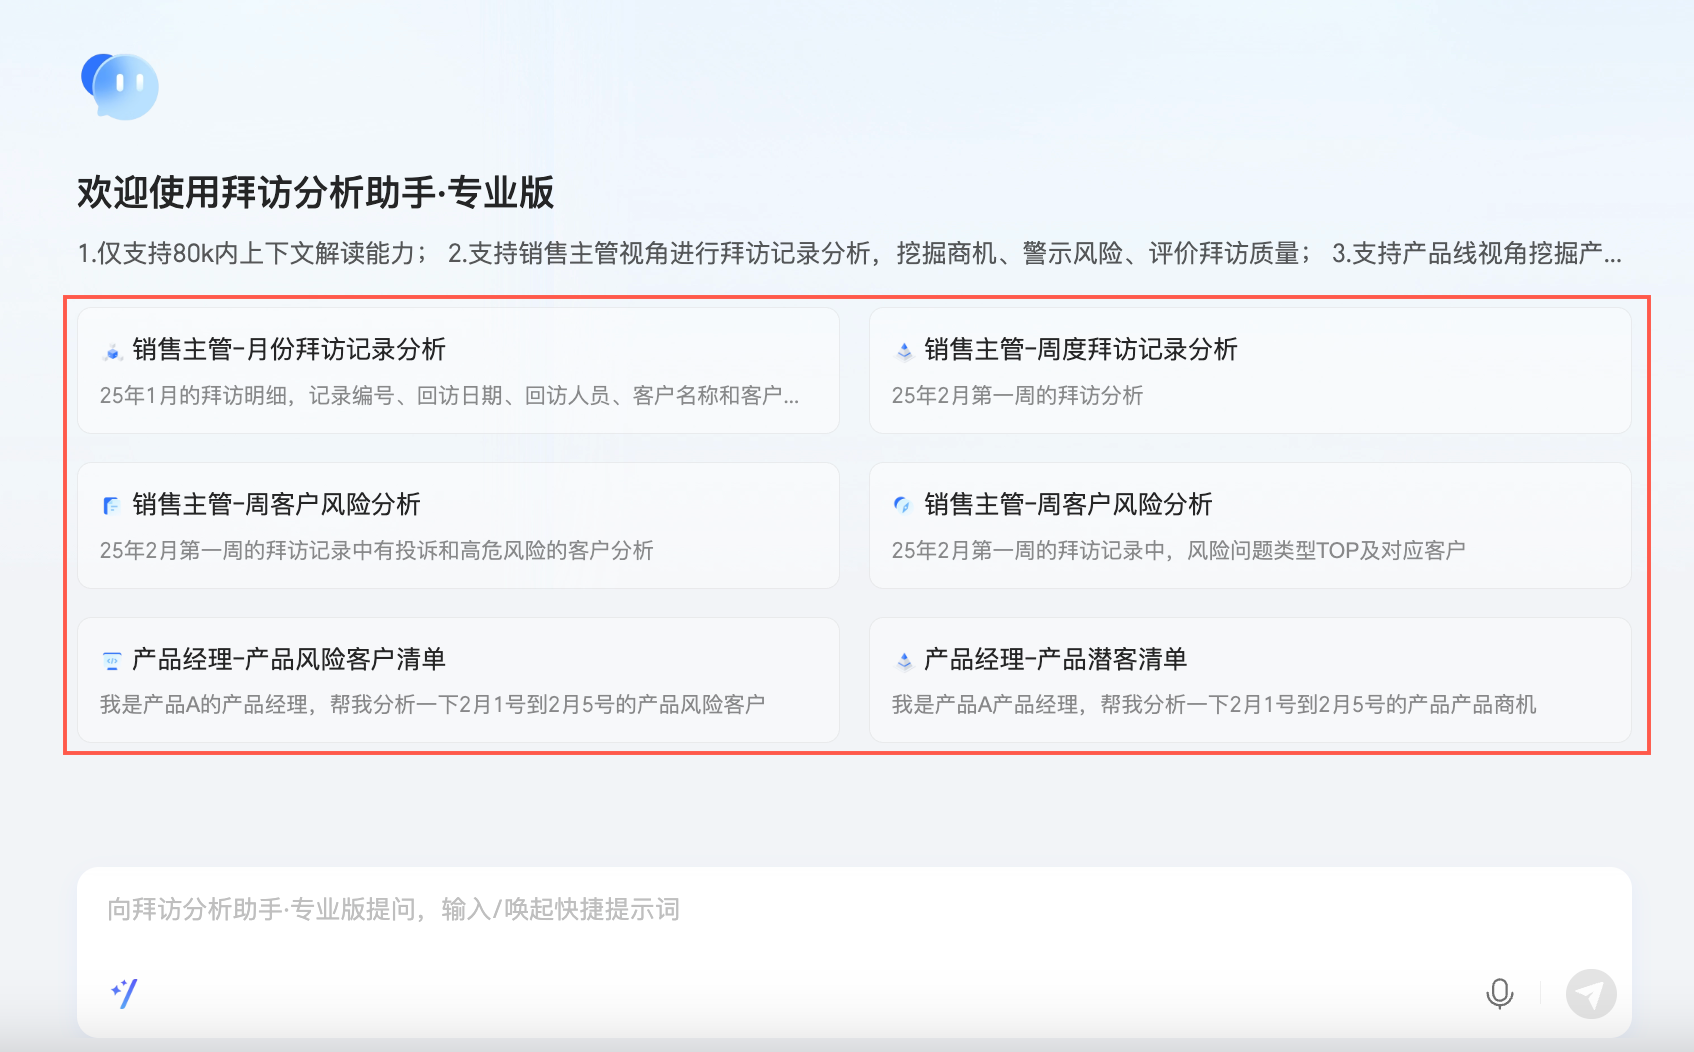Click the icon beside 销售主管-月份拜访记录分析
The width and height of the screenshot is (1694, 1052).
112,351
